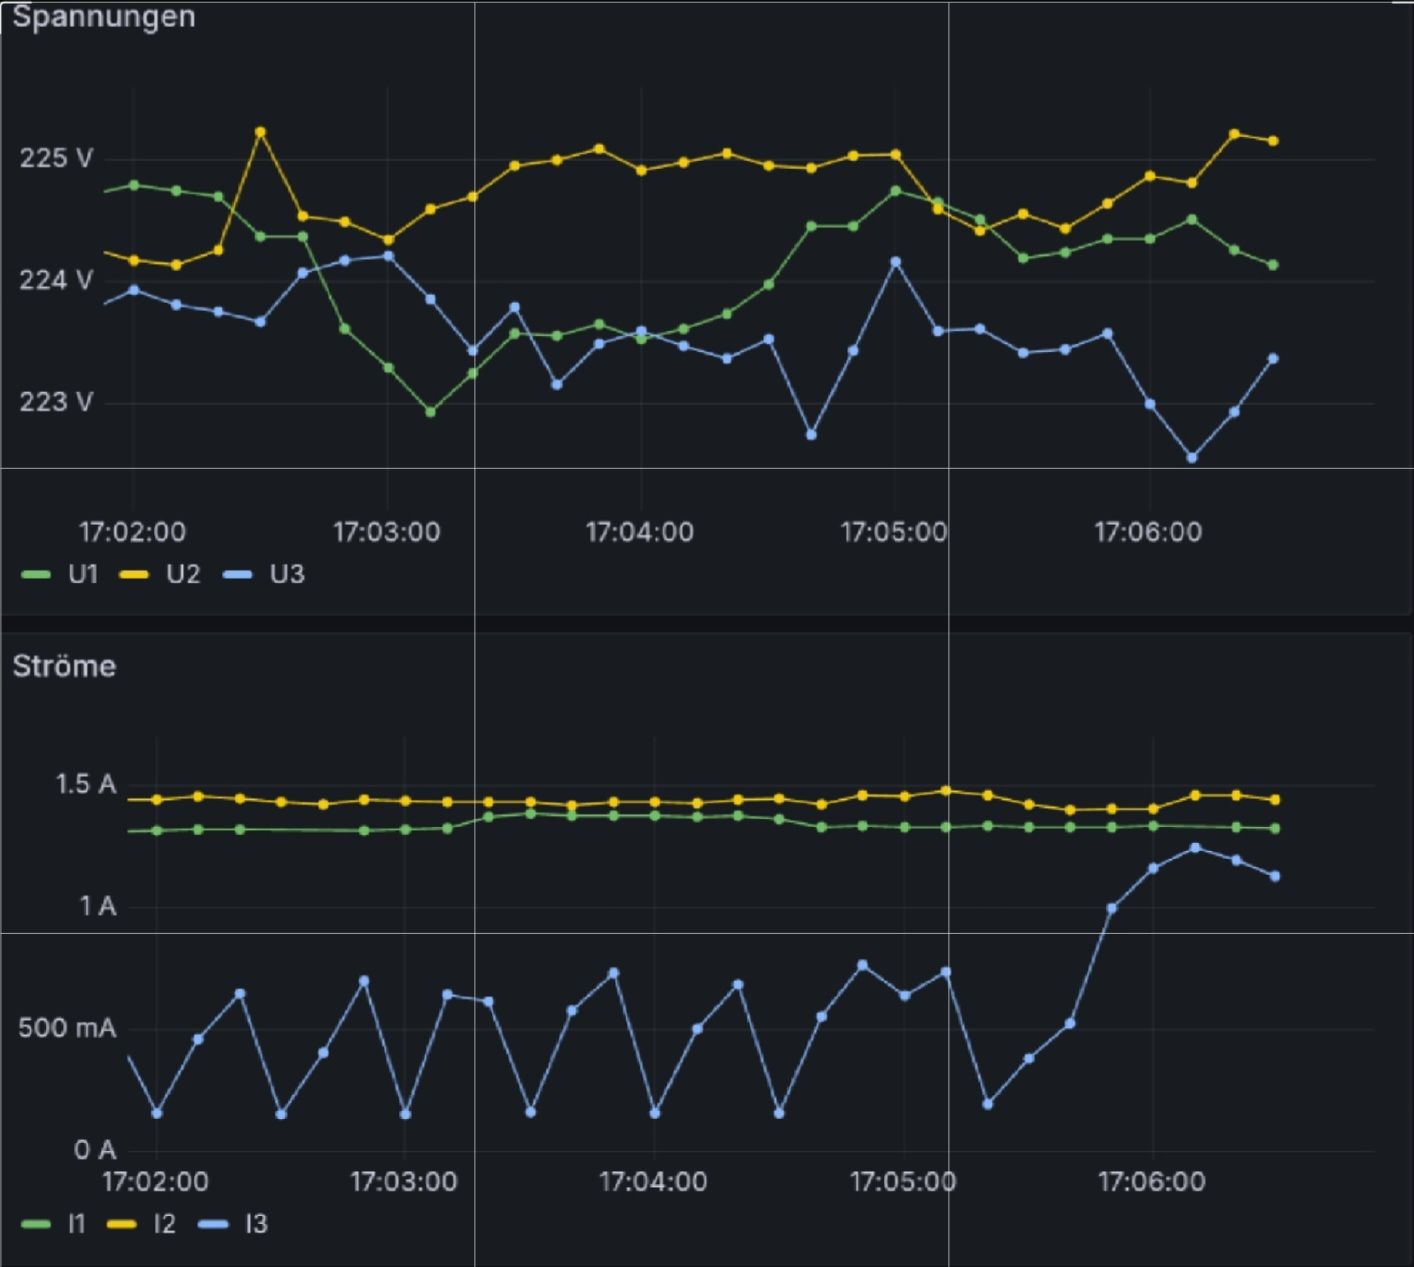Click the 223 V axis label
Image resolution: width=1414 pixels, height=1267 pixels.
(56, 402)
